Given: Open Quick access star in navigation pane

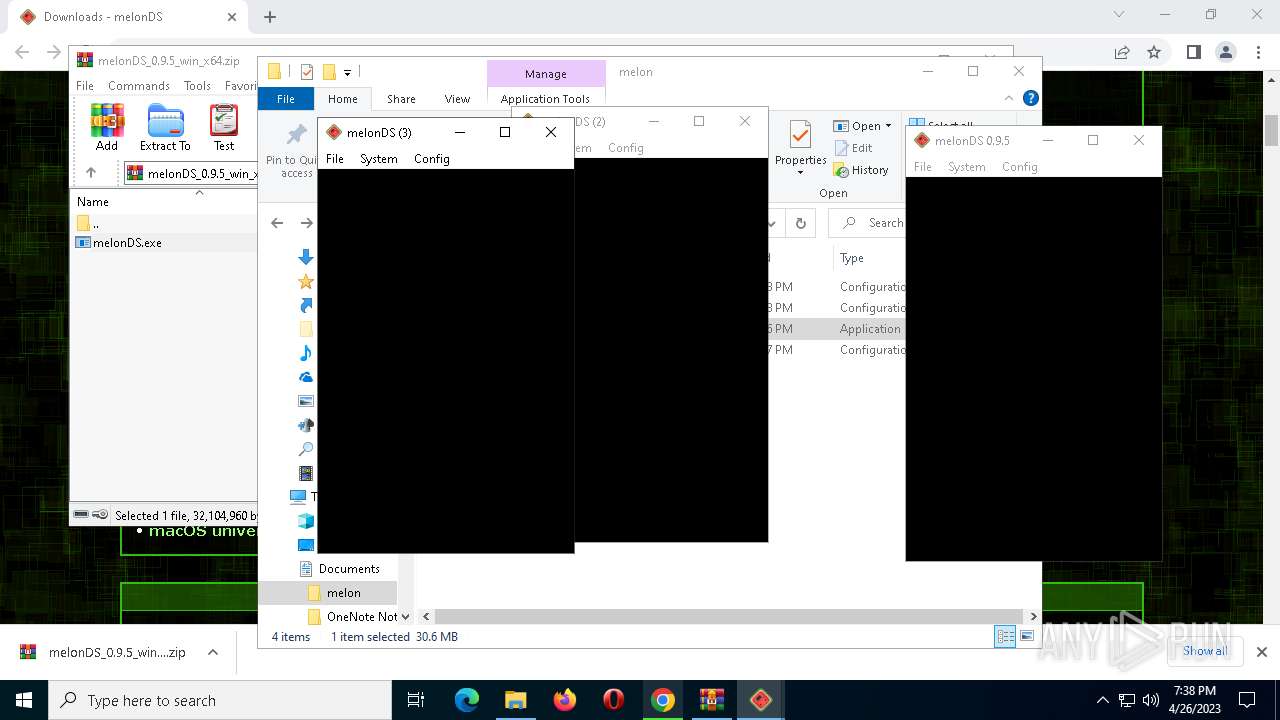Looking at the screenshot, I should pyautogui.click(x=306, y=281).
